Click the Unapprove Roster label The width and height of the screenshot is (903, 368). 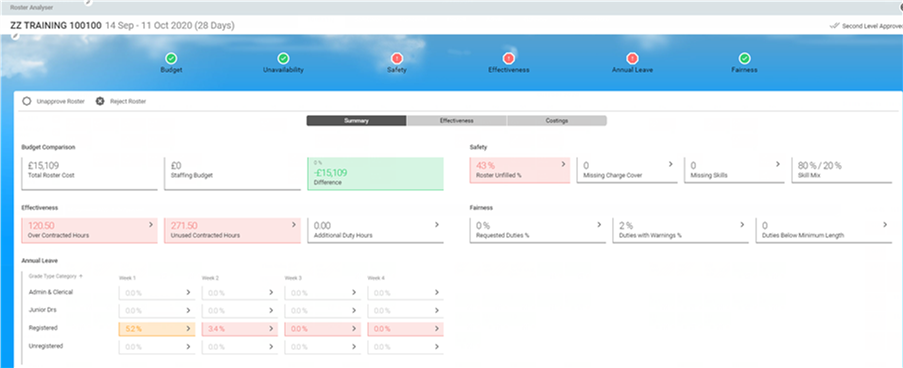pos(60,101)
